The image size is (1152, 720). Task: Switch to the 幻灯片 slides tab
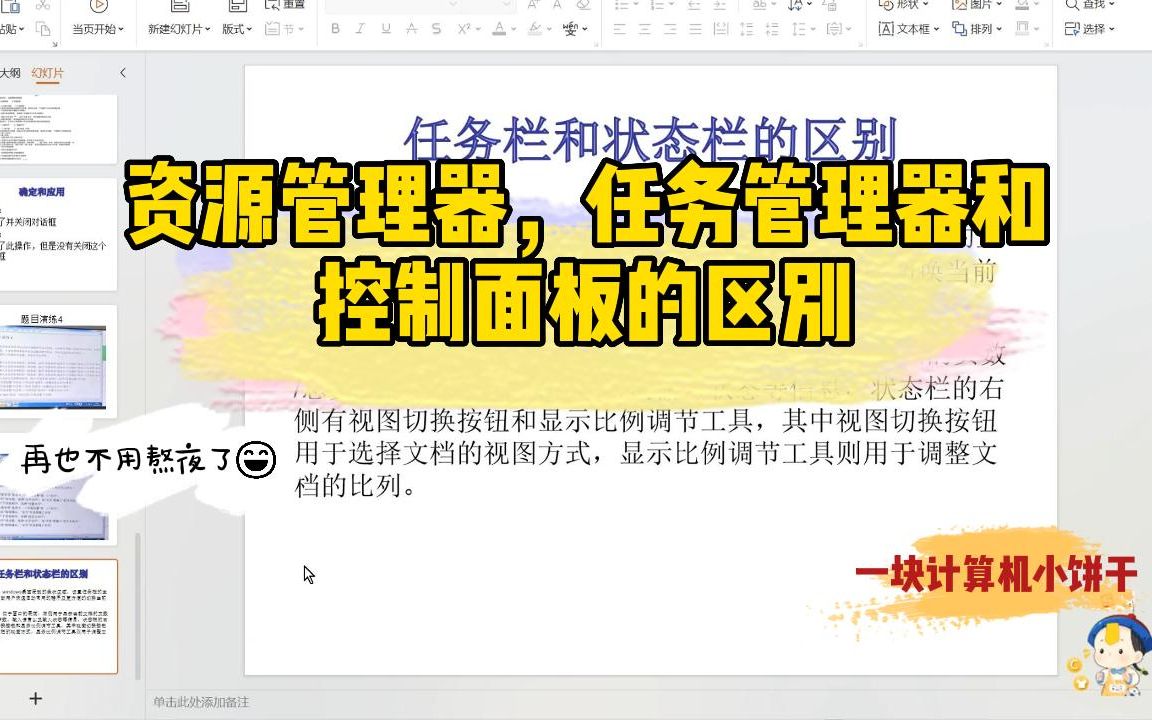(48, 73)
